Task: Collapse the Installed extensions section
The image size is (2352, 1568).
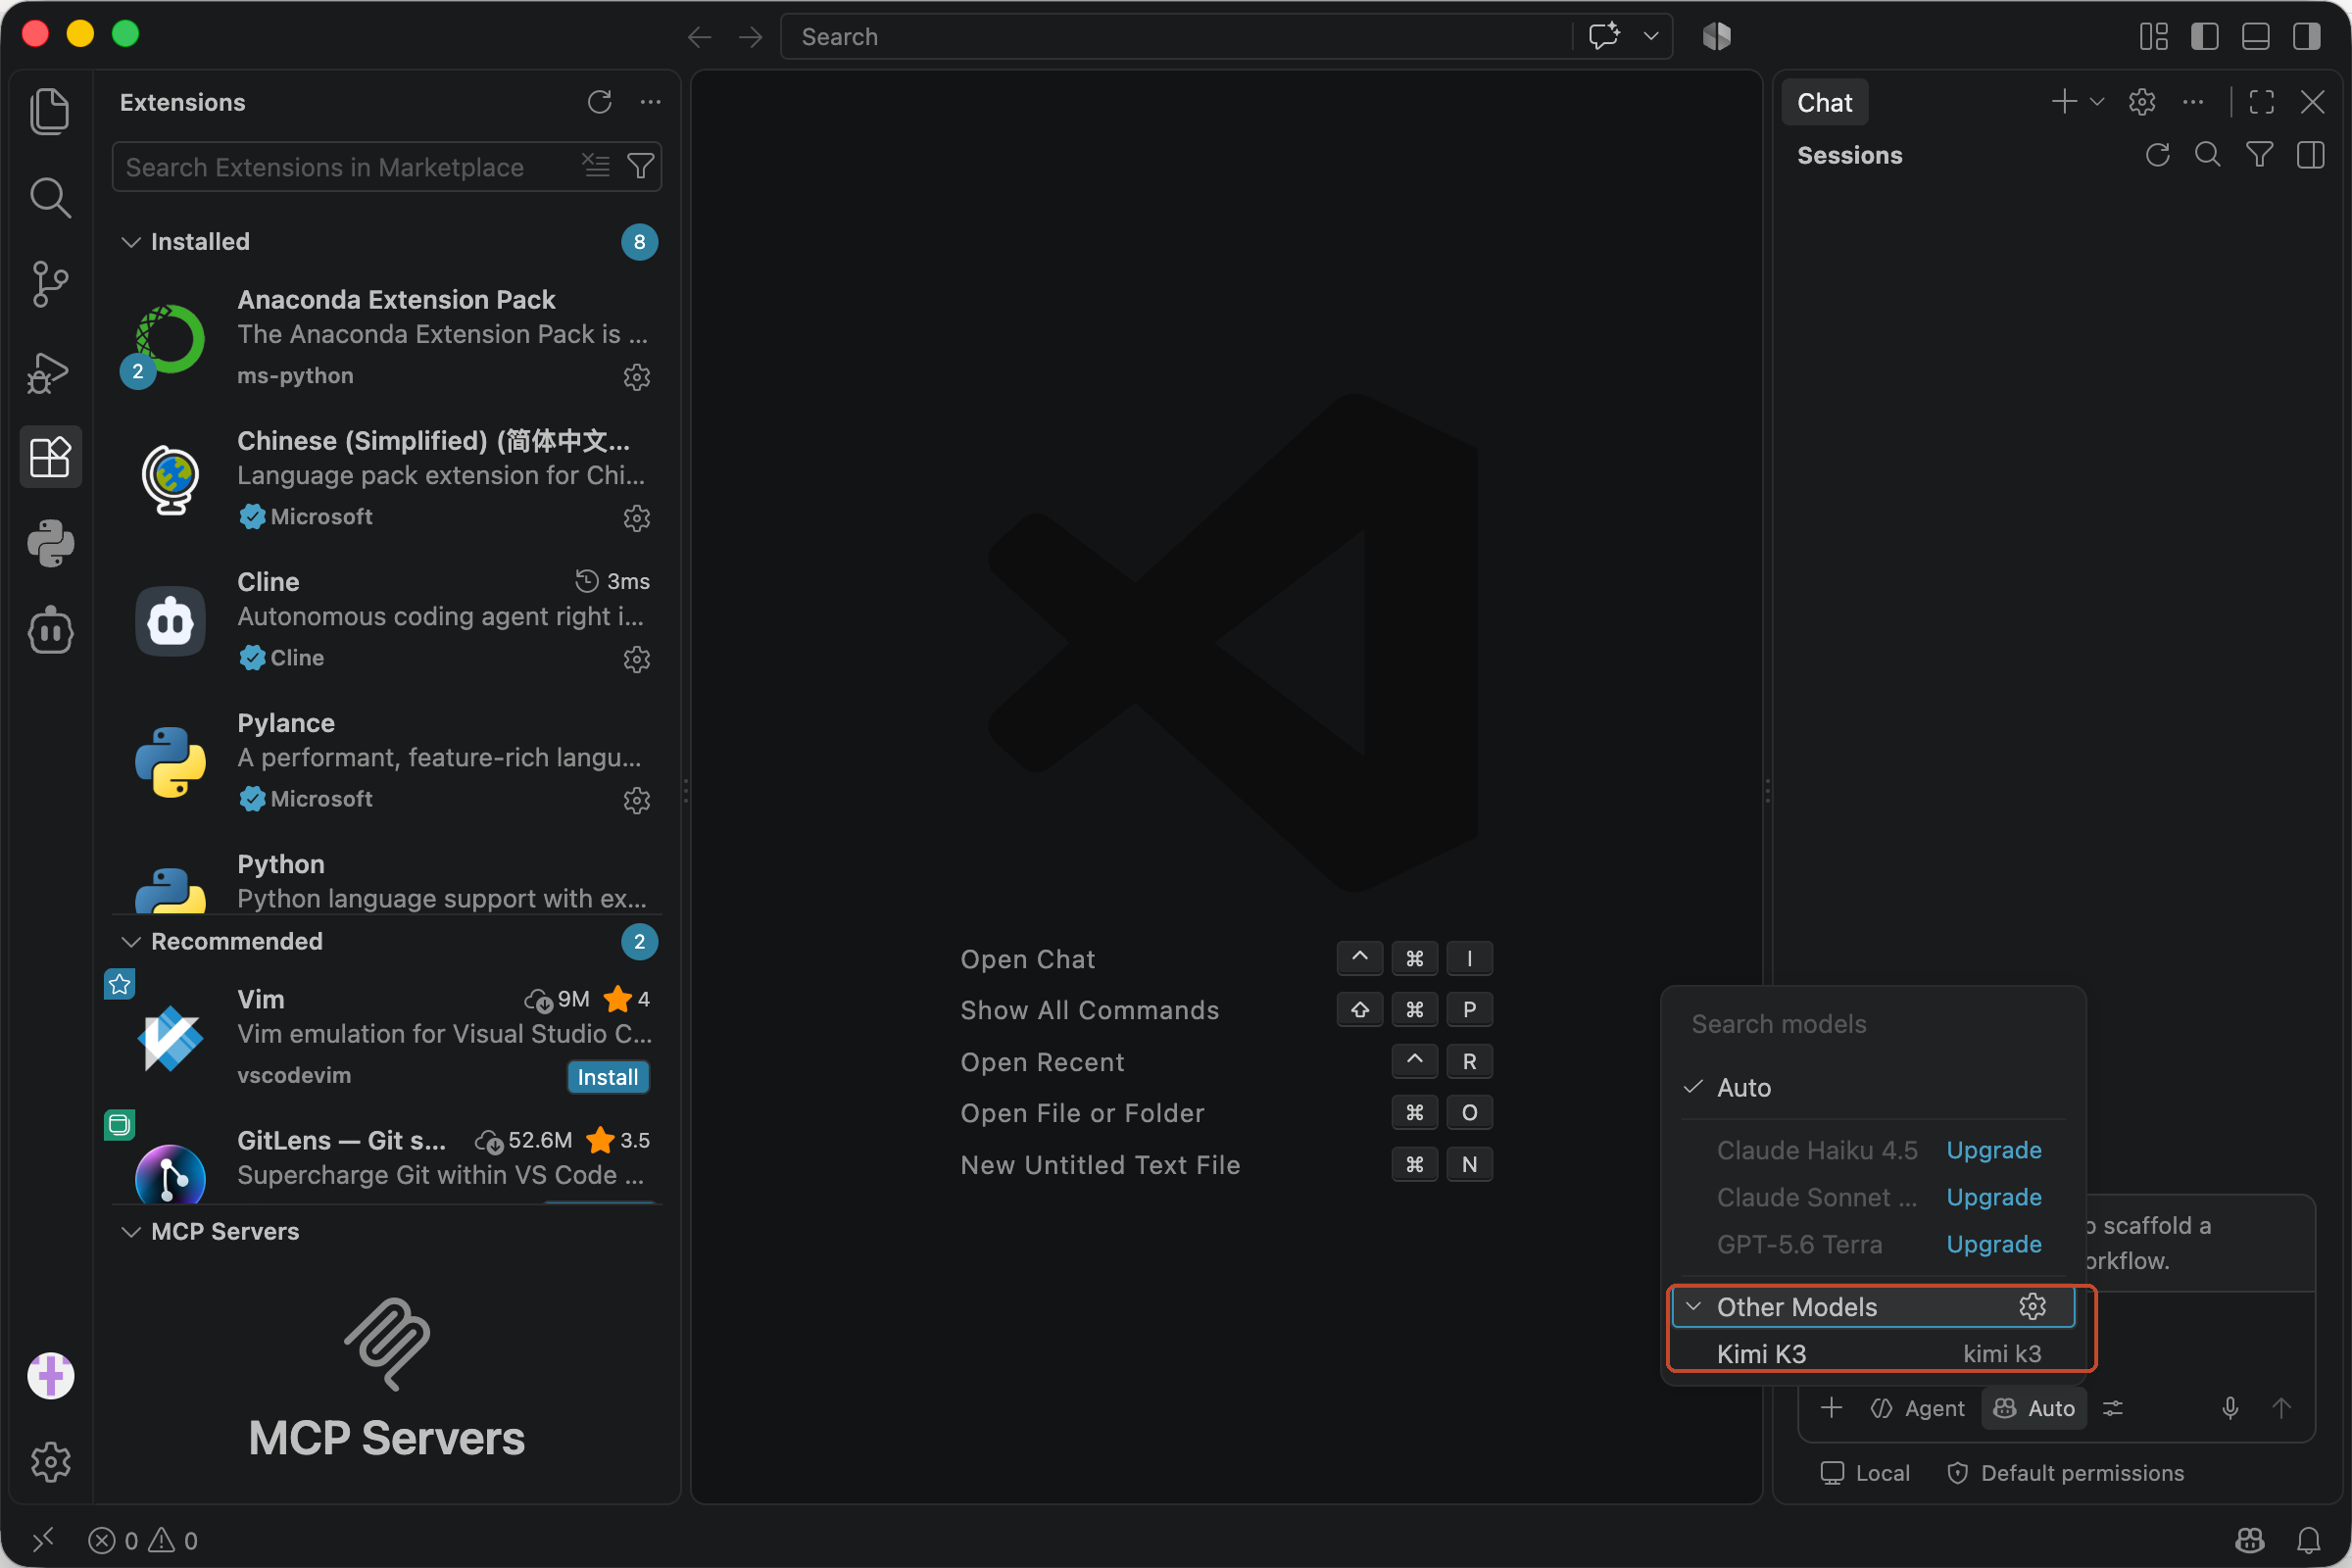Action: point(131,242)
